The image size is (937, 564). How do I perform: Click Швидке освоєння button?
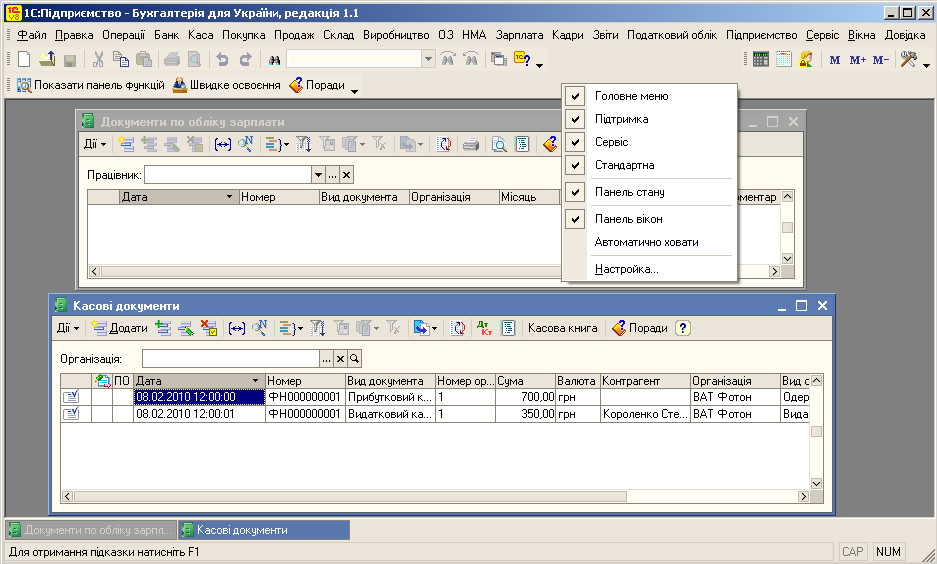[x=226, y=85]
